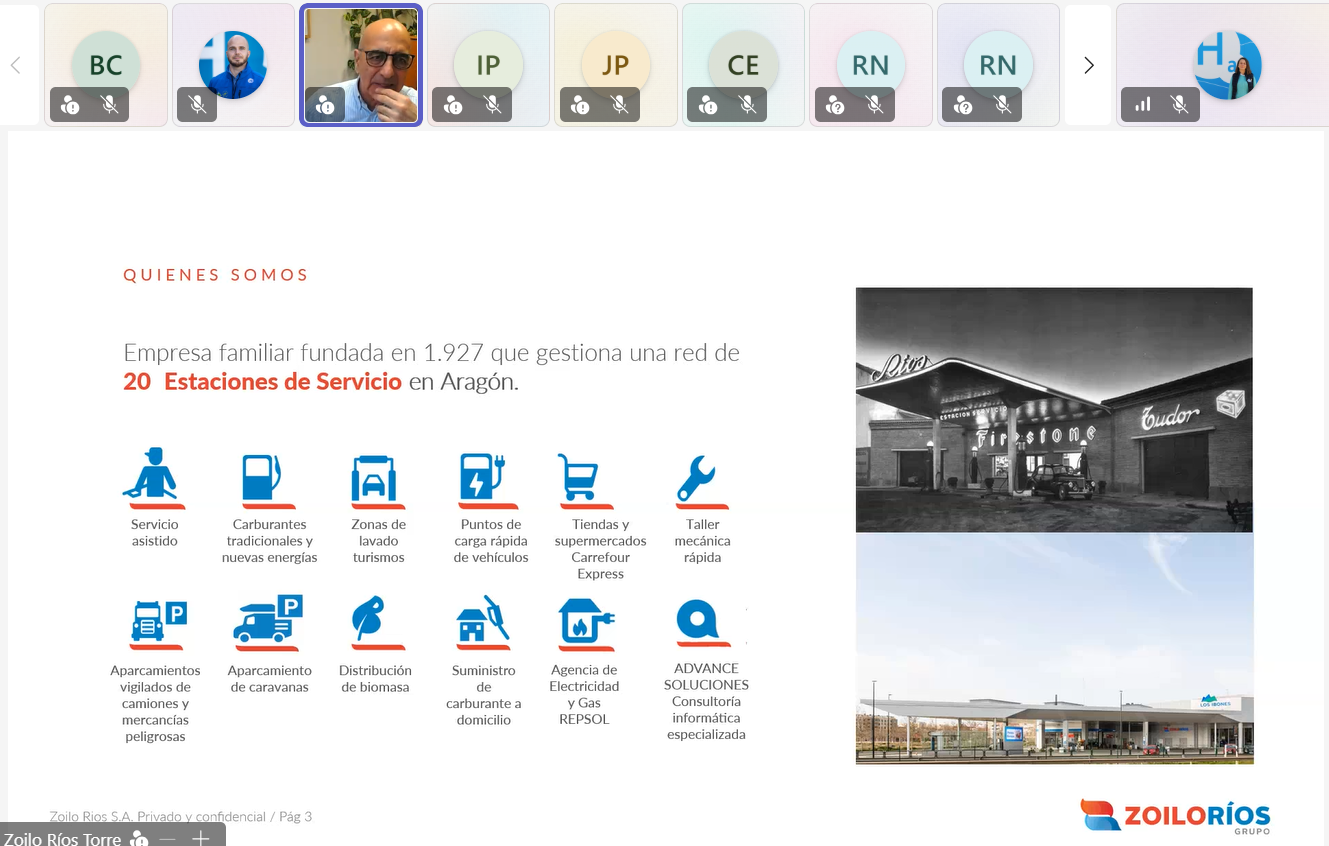Click the signal strength icon on last tile
Screen dimensions: 1329x846
(1143, 105)
